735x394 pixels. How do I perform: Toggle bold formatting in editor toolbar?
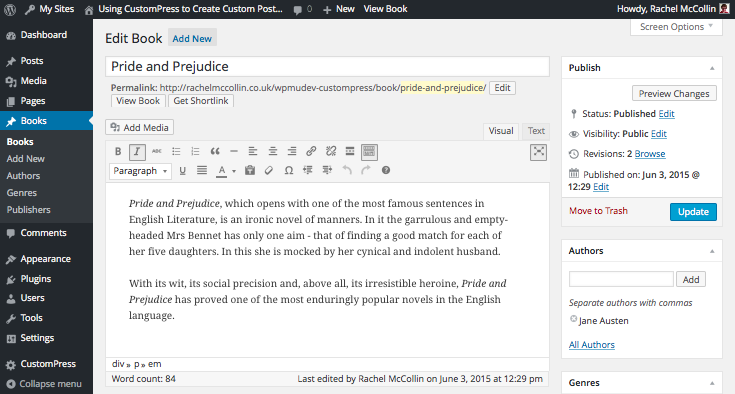pyautogui.click(x=118, y=151)
